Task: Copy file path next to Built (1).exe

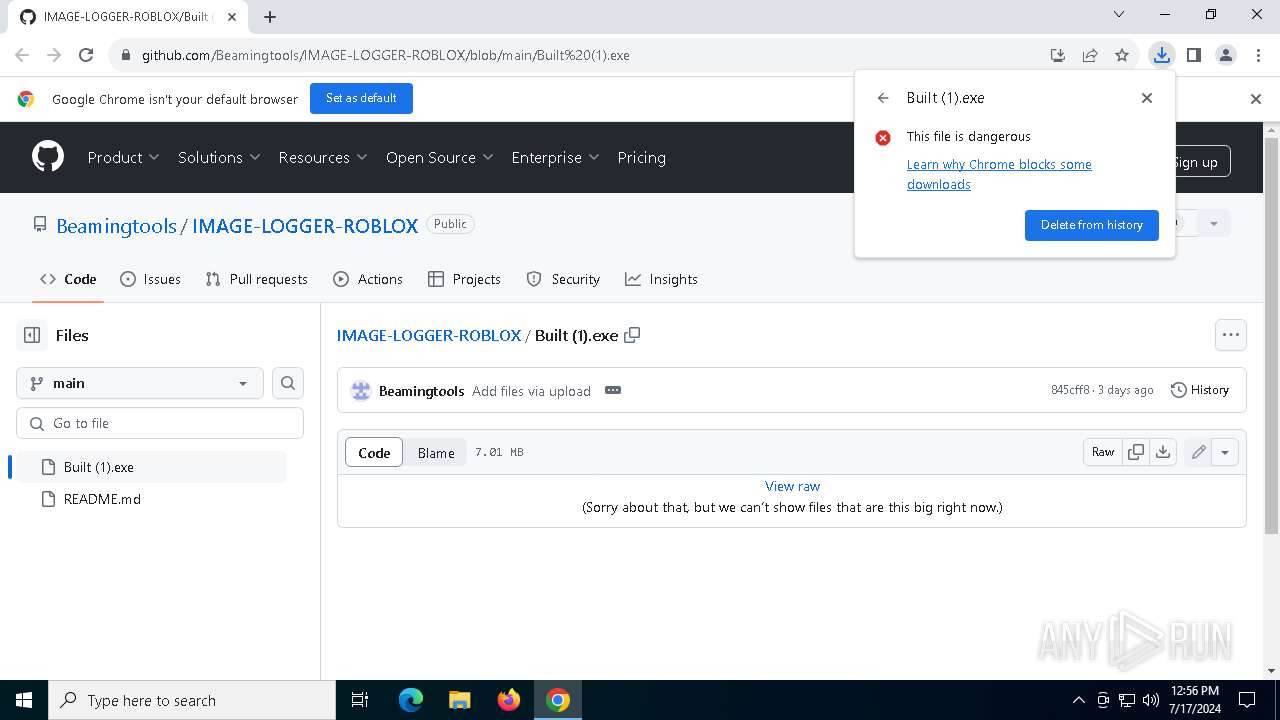Action: point(632,335)
